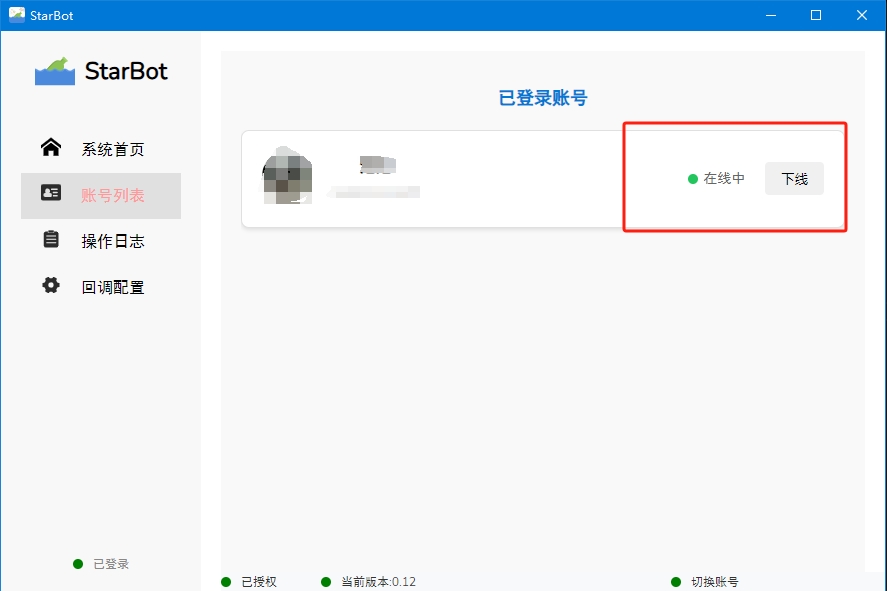The image size is (887, 591).
Task: Click the 当前版本:0.12 version label
Action: 378,582
